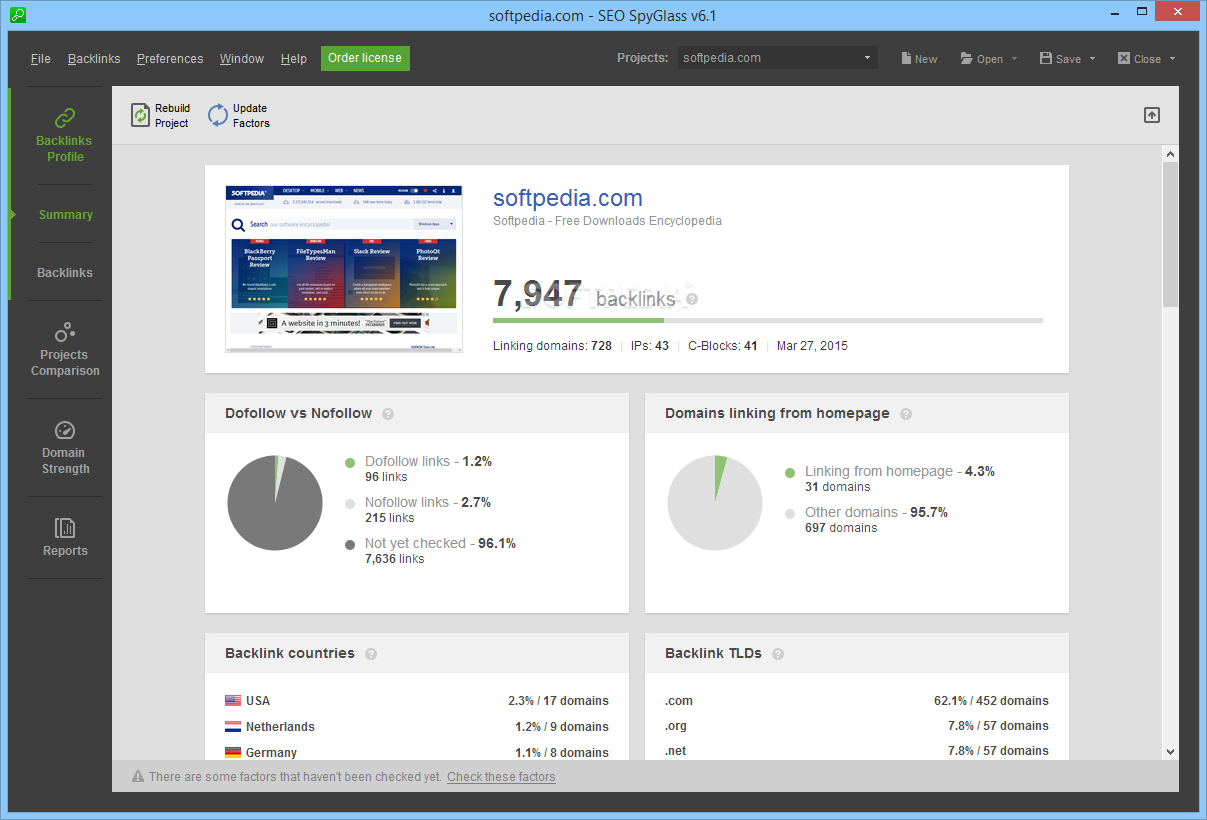Click the export/upload arrow icon at top right

pos(1152,115)
